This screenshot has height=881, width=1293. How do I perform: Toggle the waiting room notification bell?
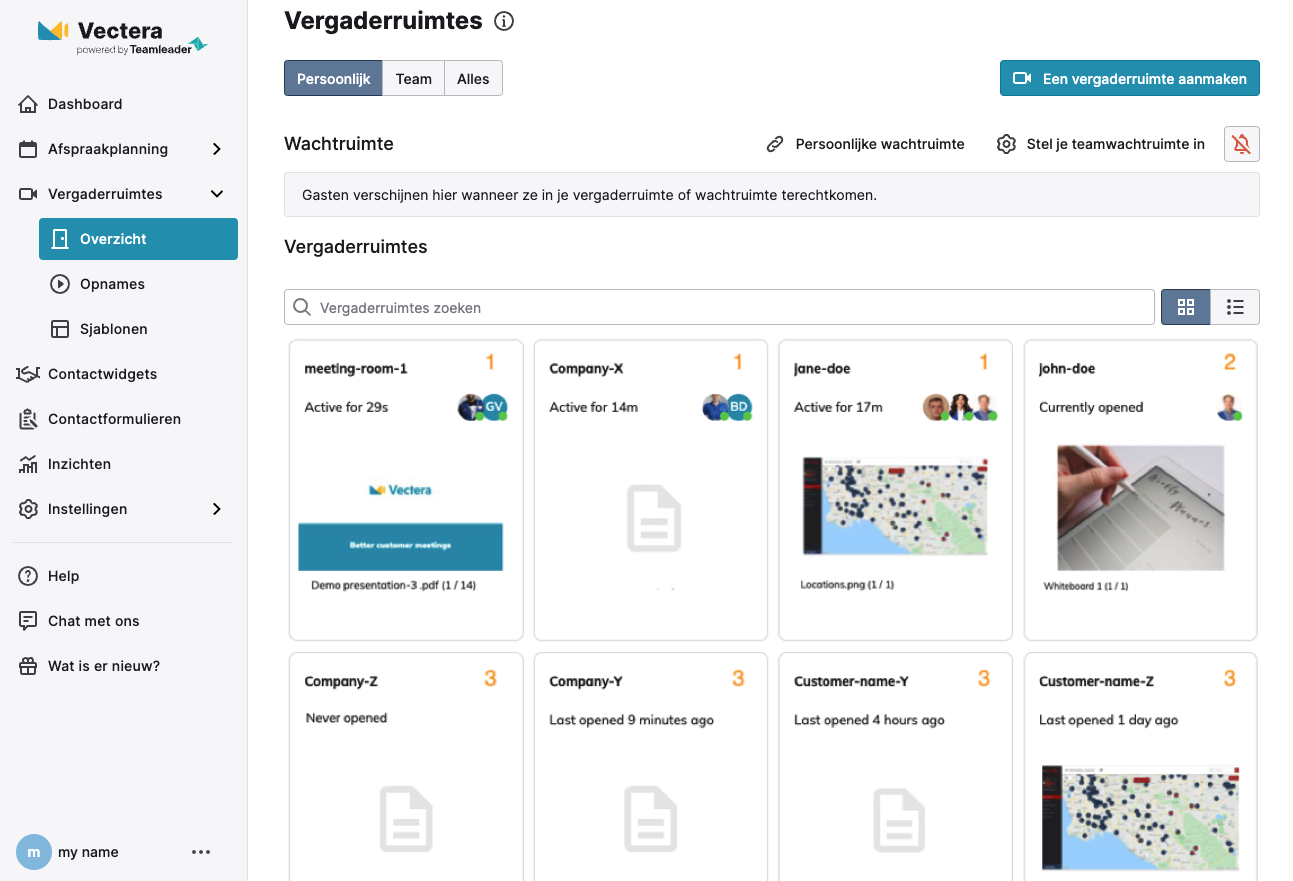pos(1241,144)
